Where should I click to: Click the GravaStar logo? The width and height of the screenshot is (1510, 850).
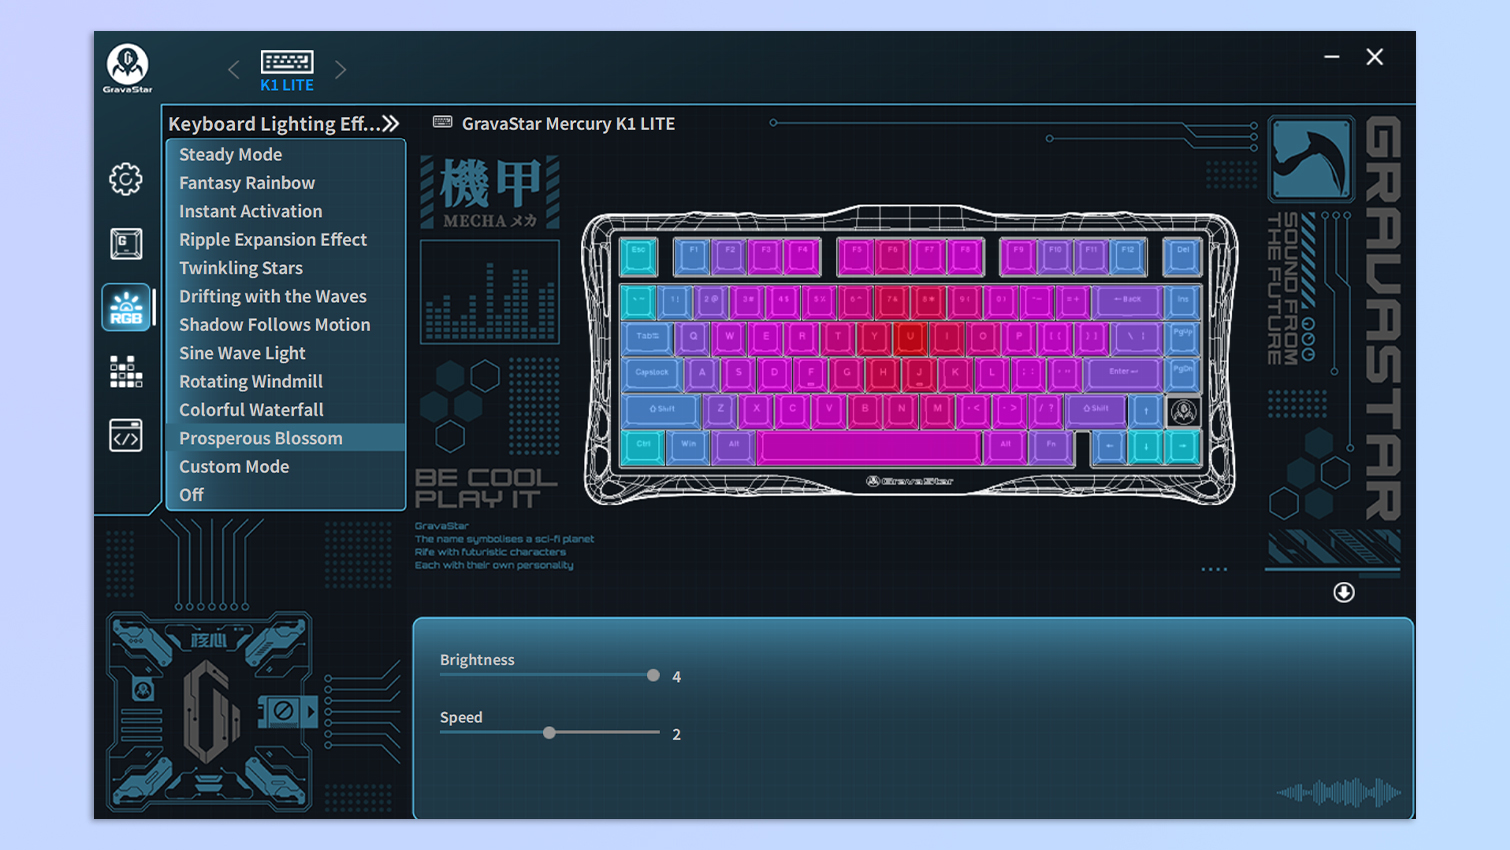[128, 68]
